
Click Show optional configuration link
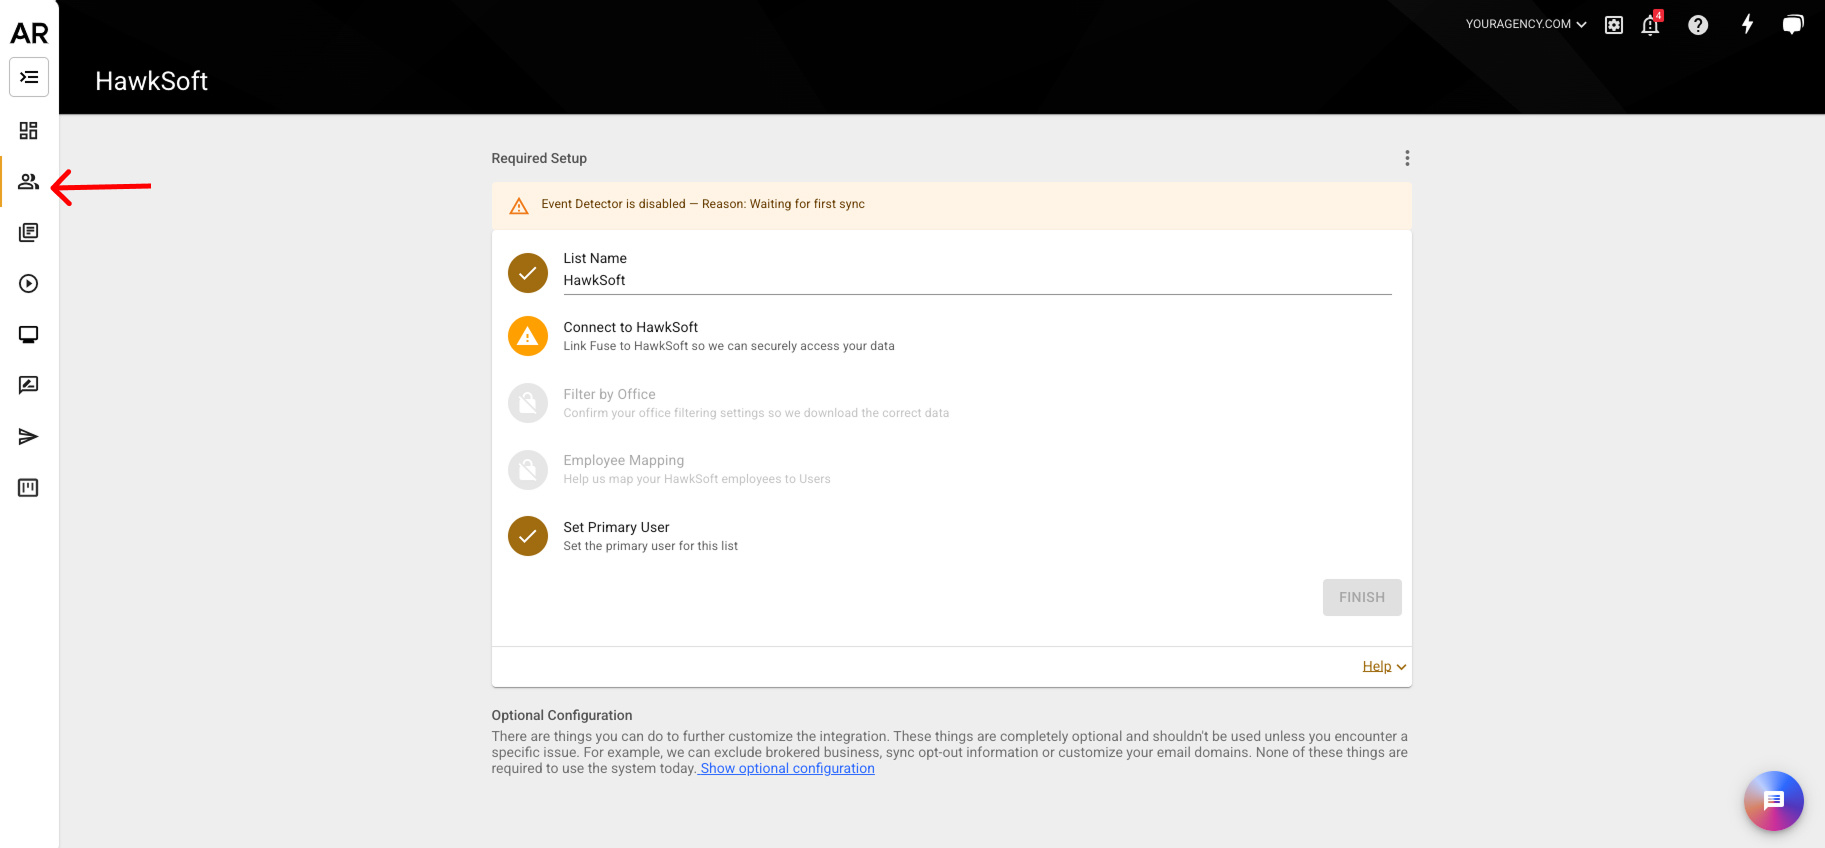click(x=787, y=768)
